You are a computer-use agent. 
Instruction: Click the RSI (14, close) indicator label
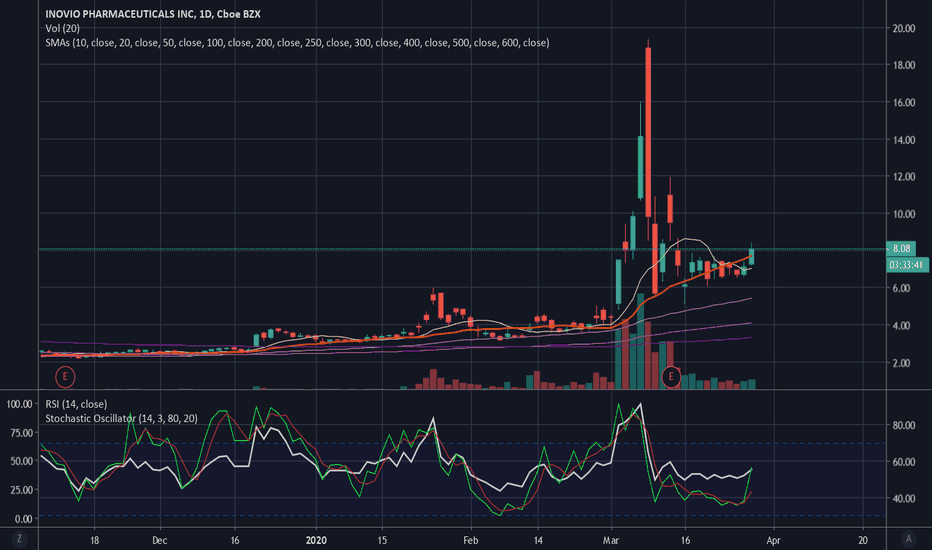[76, 404]
